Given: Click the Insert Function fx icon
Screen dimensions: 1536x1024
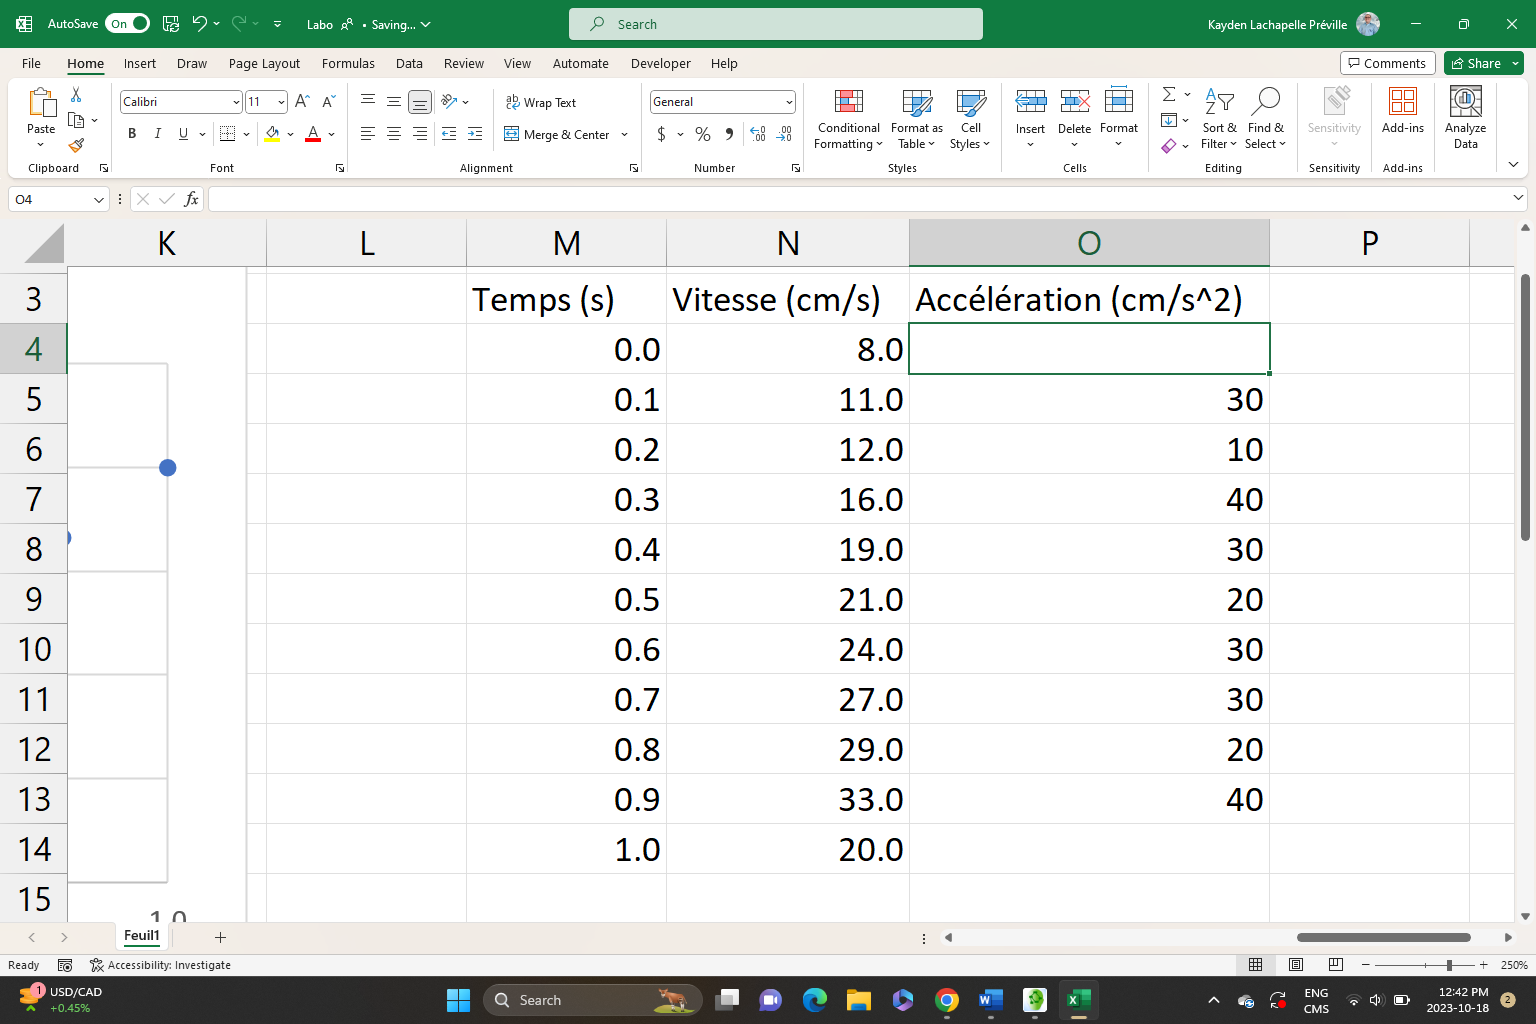Looking at the screenshot, I should point(191,199).
